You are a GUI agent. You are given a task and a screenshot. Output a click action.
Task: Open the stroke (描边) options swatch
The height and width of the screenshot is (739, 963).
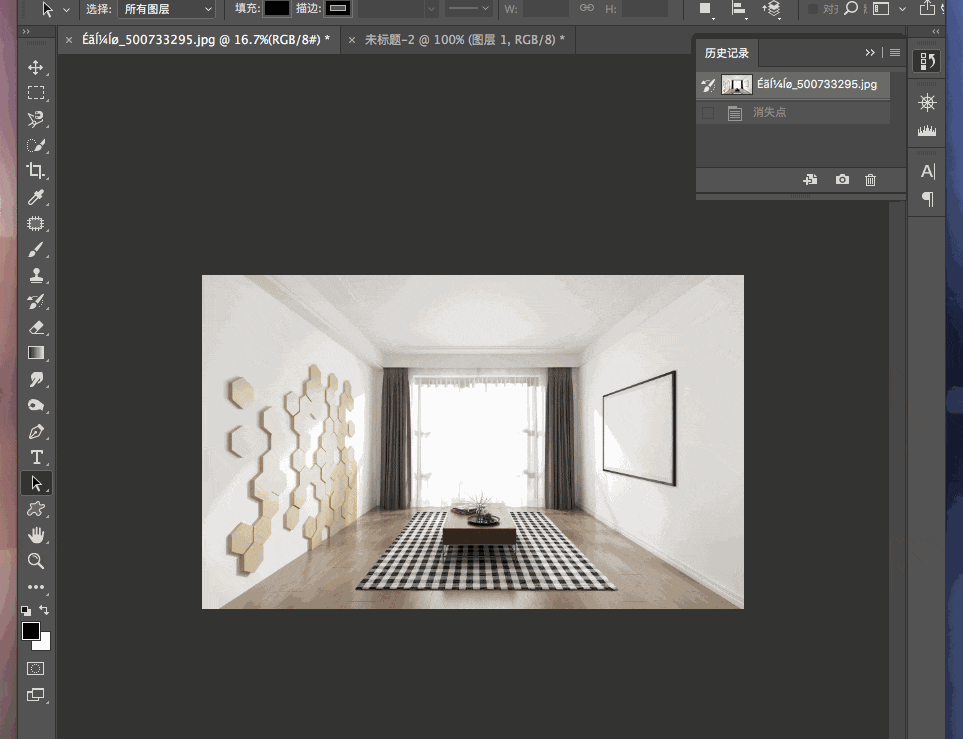[338, 9]
